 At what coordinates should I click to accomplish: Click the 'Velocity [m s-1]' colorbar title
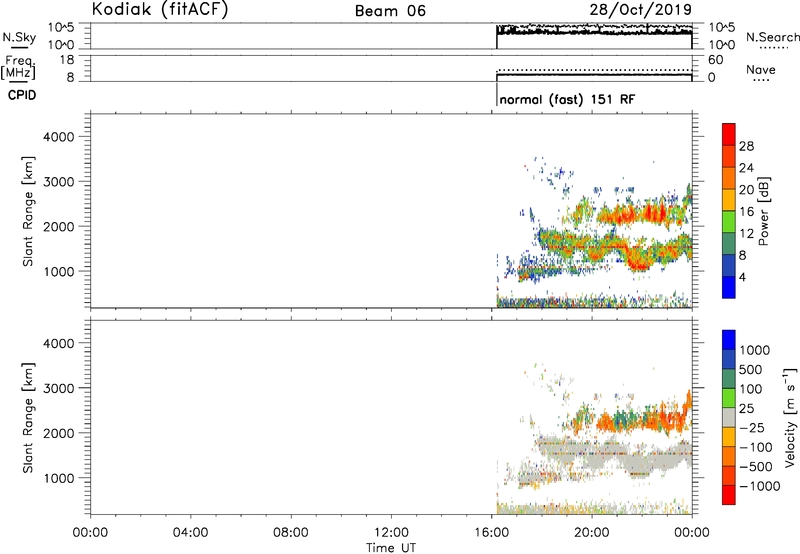click(790, 417)
